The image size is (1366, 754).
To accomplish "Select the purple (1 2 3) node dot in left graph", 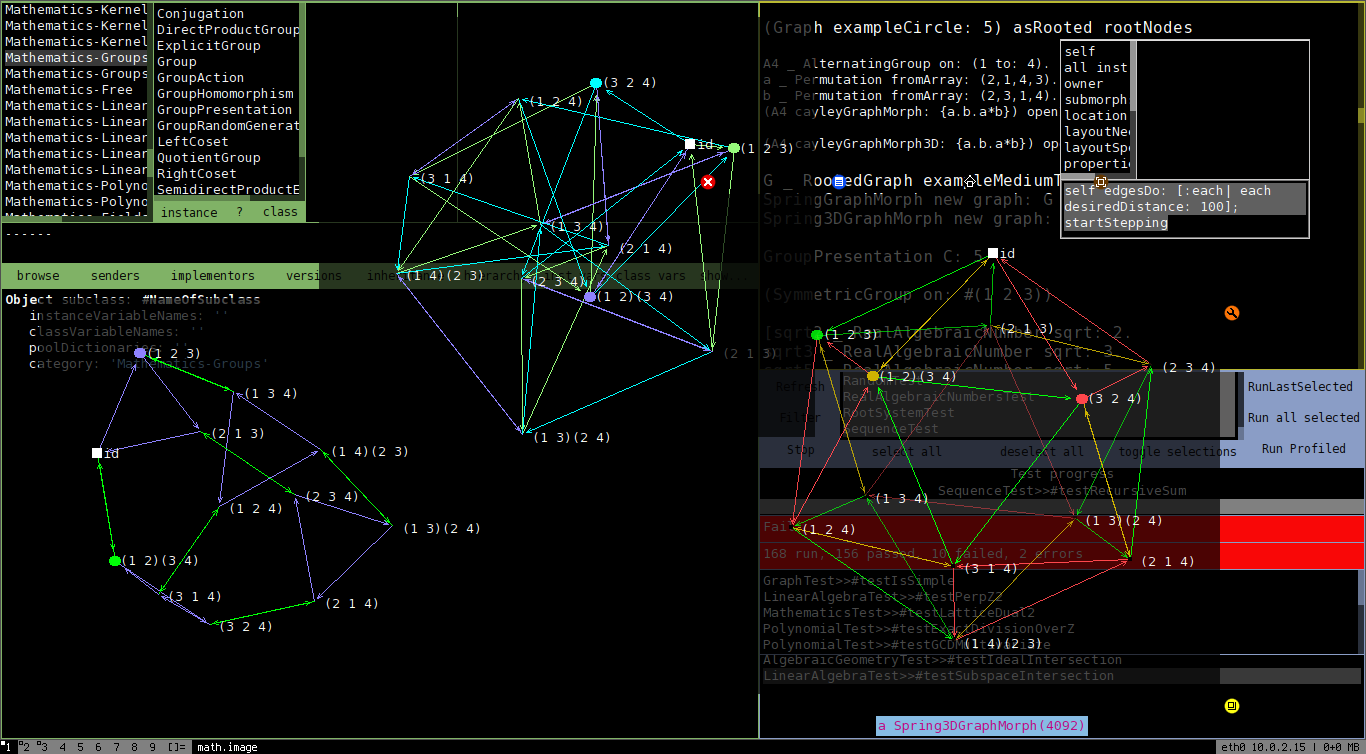I will pyautogui.click(x=140, y=353).
